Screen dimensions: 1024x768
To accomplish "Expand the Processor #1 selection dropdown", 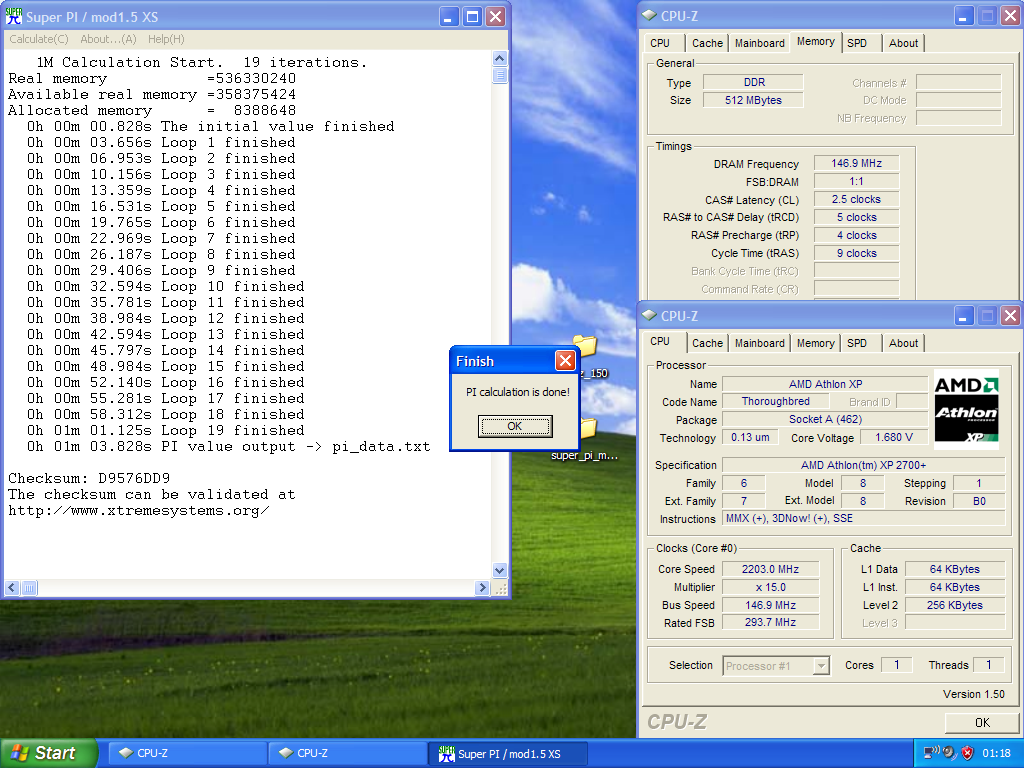I will [x=821, y=666].
